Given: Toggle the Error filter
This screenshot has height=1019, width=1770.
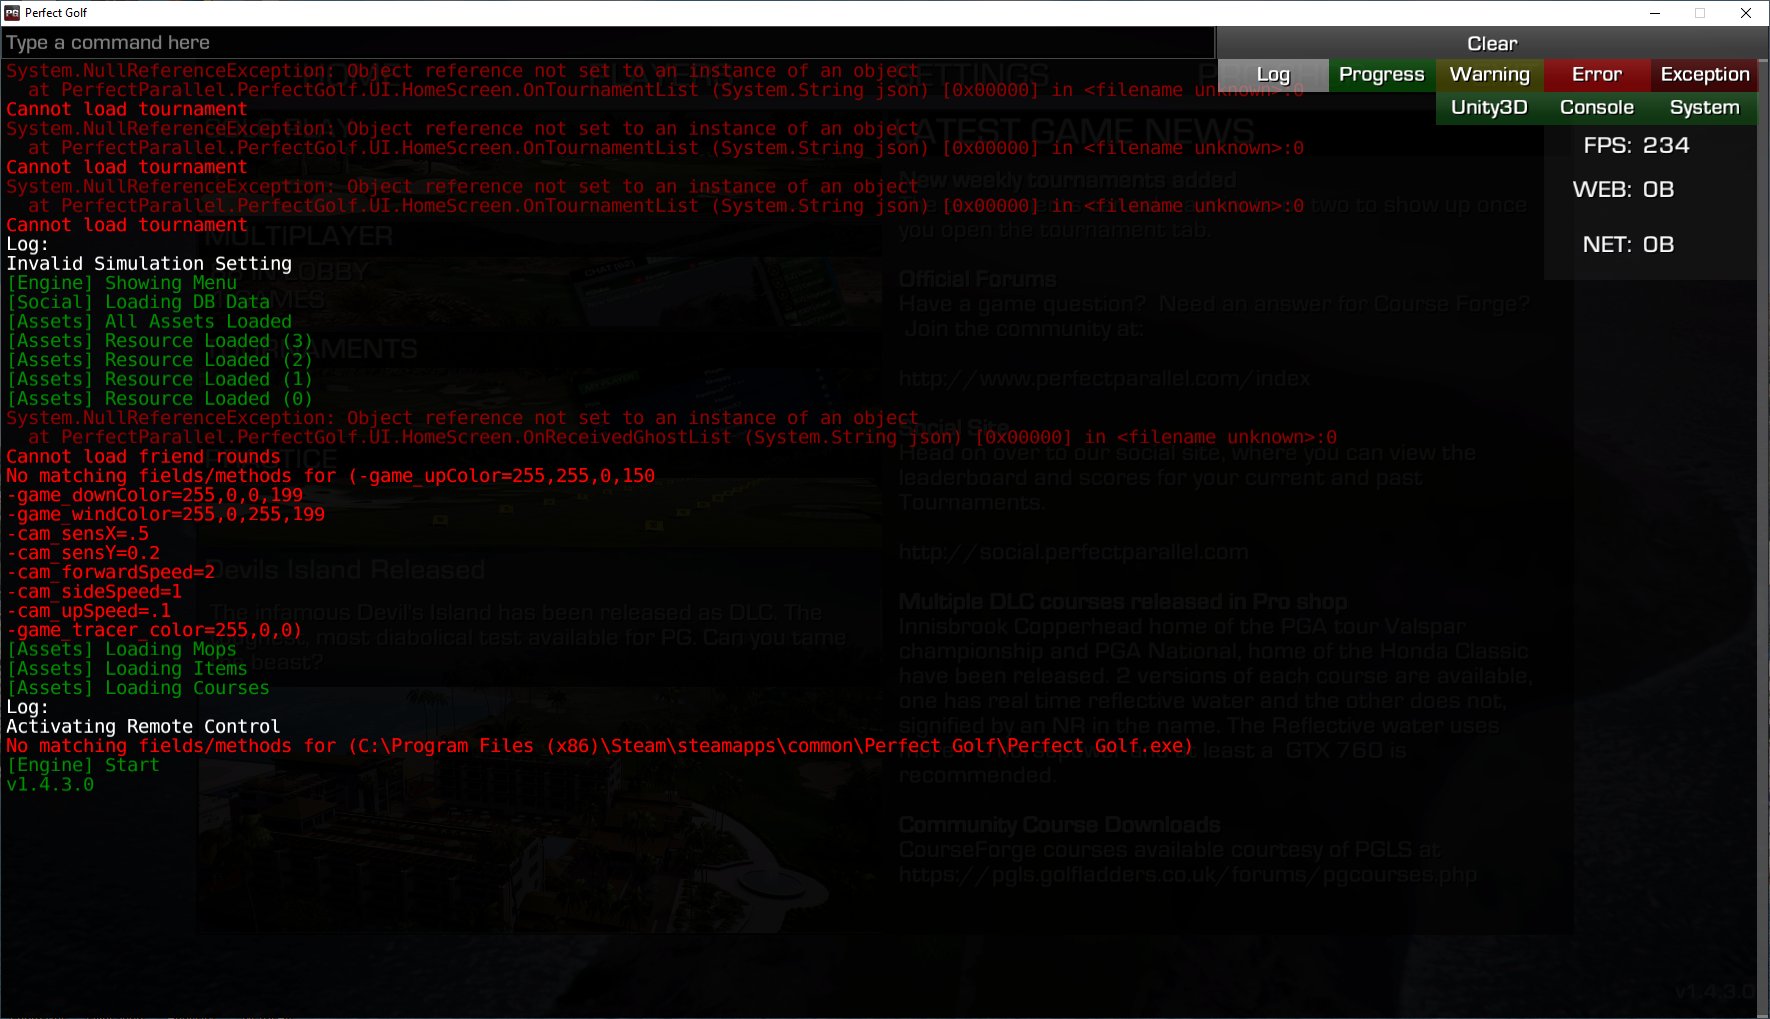Looking at the screenshot, I should [x=1596, y=75].
